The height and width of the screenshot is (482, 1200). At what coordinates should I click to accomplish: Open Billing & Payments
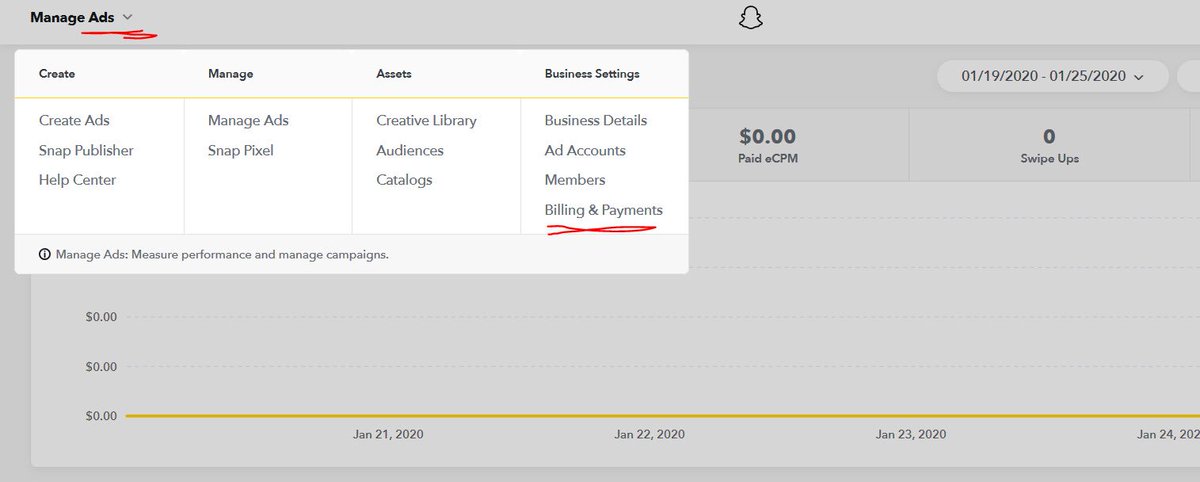tap(603, 210)
